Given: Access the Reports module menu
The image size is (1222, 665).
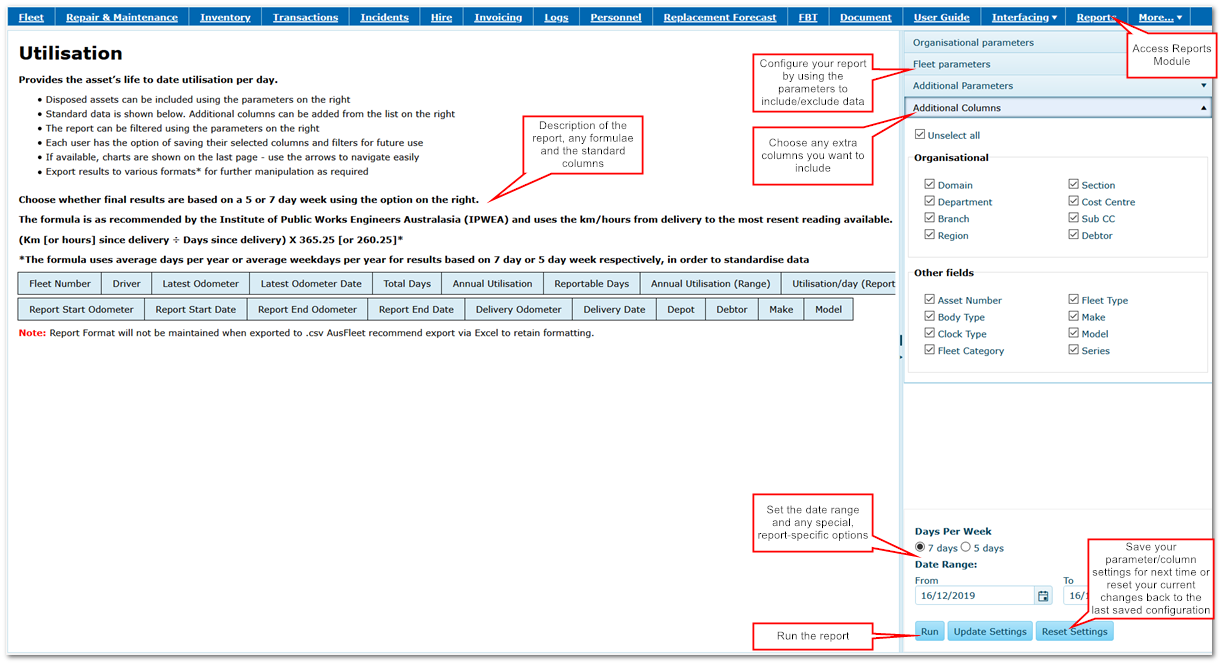Looking at the screenshot, I should 1097,17.
